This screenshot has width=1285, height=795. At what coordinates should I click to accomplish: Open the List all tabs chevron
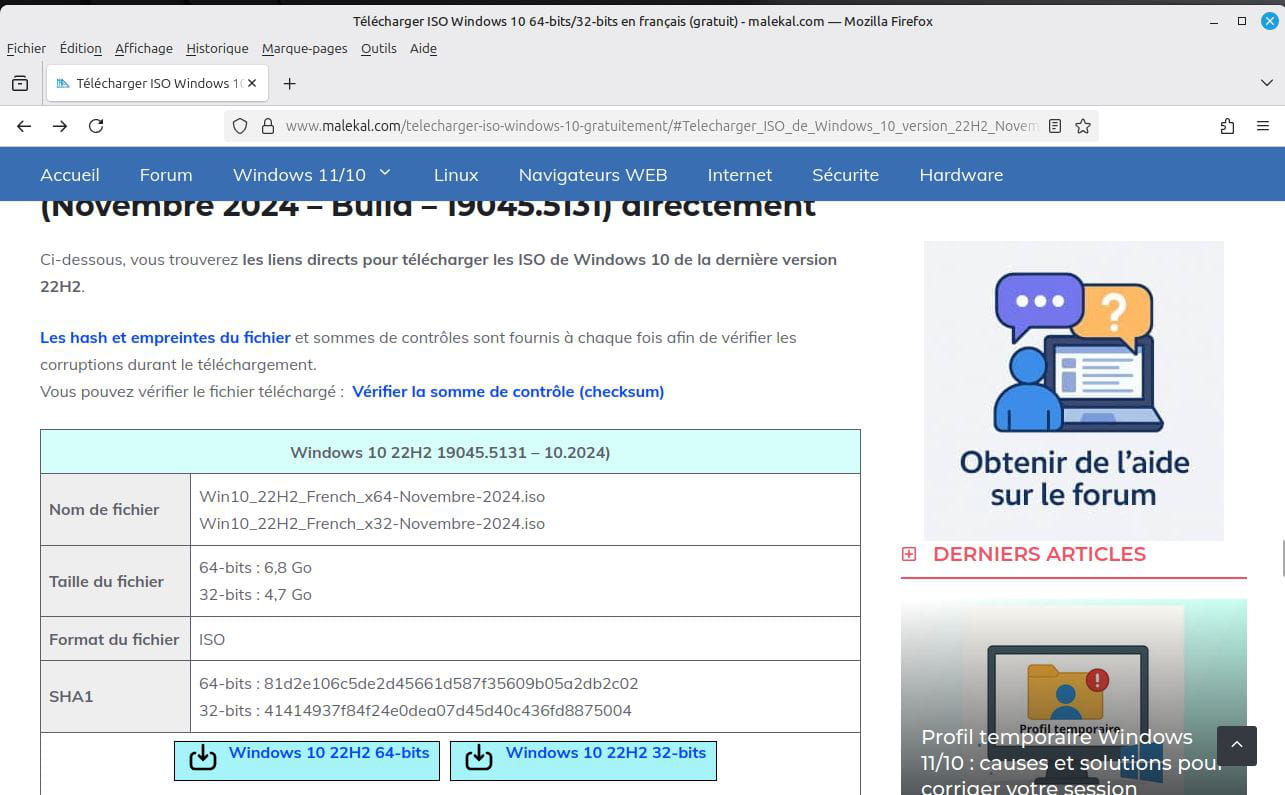pyautogui.click(x=1266, y=83)
